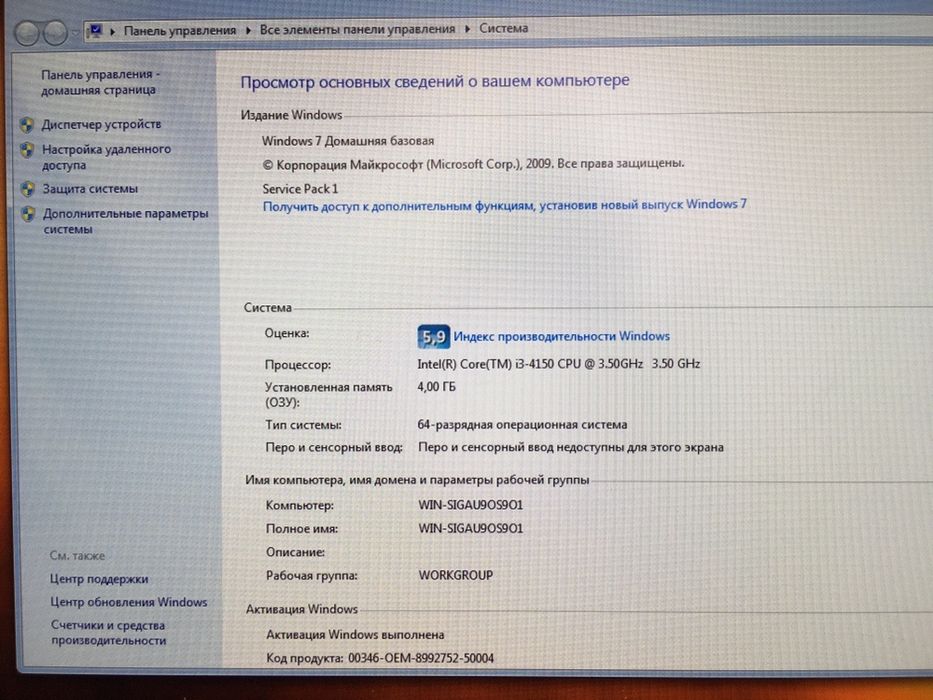Open Дополнительные параметры системы link
Image resolution: width=933 pixels, height=700 pixels.
pyautogui.click(x=126, y=221)
